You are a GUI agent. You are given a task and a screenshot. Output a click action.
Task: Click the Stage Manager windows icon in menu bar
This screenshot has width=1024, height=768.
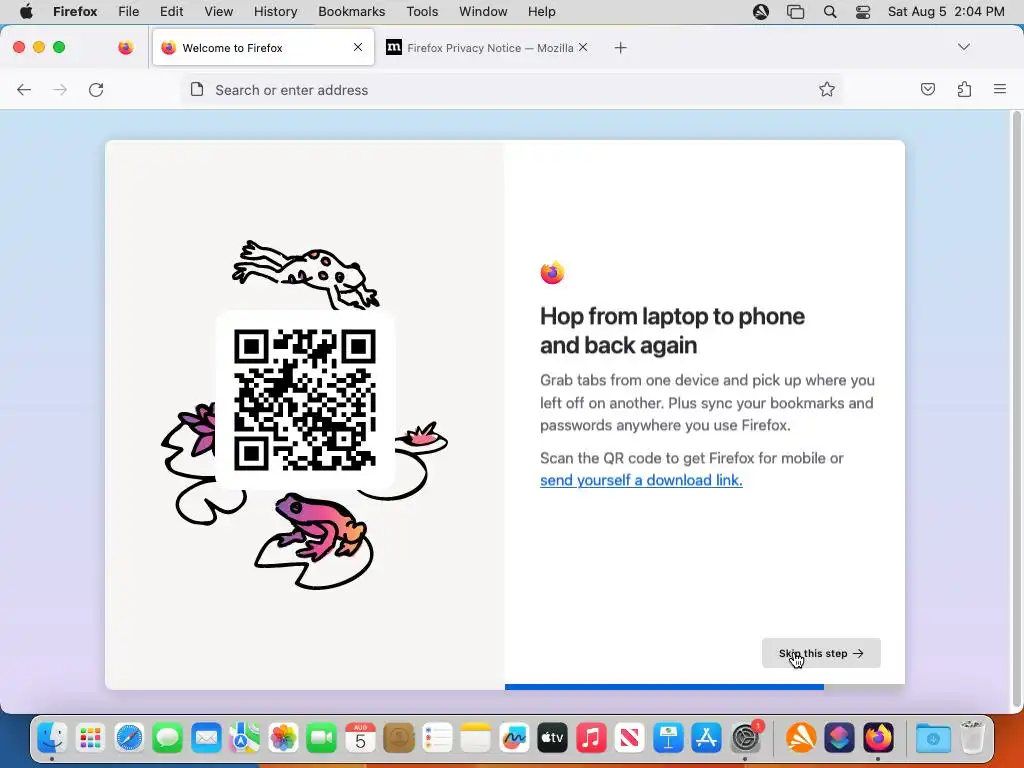(x=795, y=12)
